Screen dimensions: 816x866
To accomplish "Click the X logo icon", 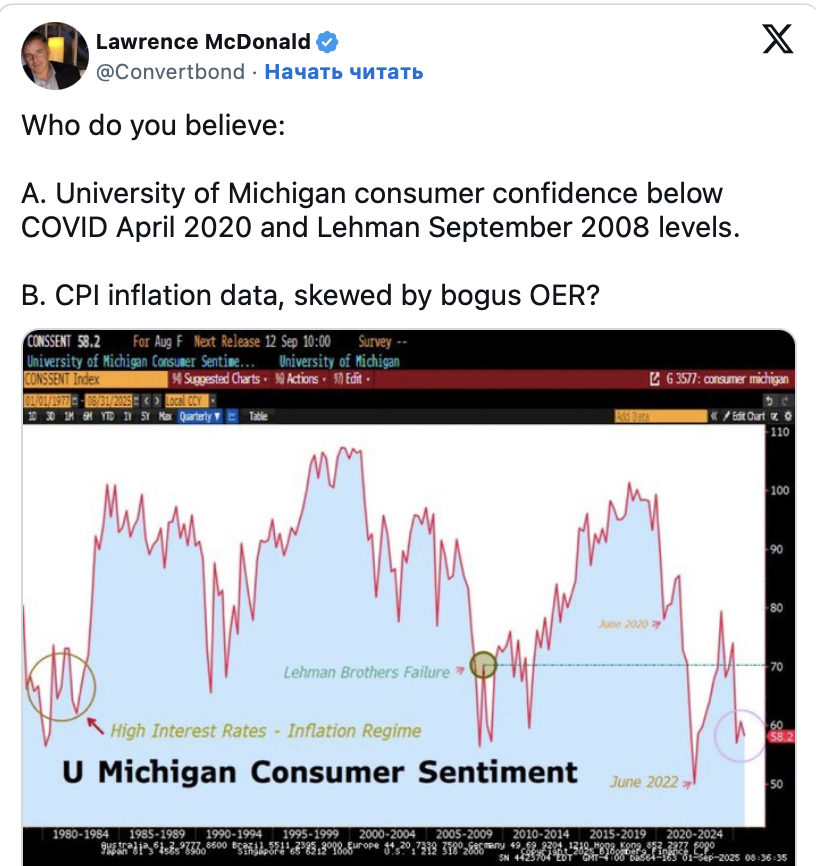I will pyautogui.click(x=777, y=39).
